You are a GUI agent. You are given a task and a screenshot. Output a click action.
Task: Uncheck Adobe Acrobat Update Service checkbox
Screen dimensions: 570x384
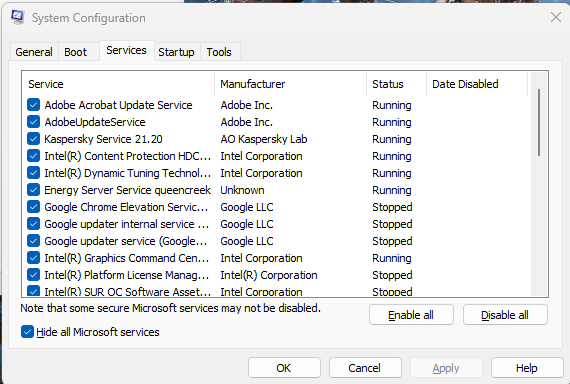pos(33,105)
